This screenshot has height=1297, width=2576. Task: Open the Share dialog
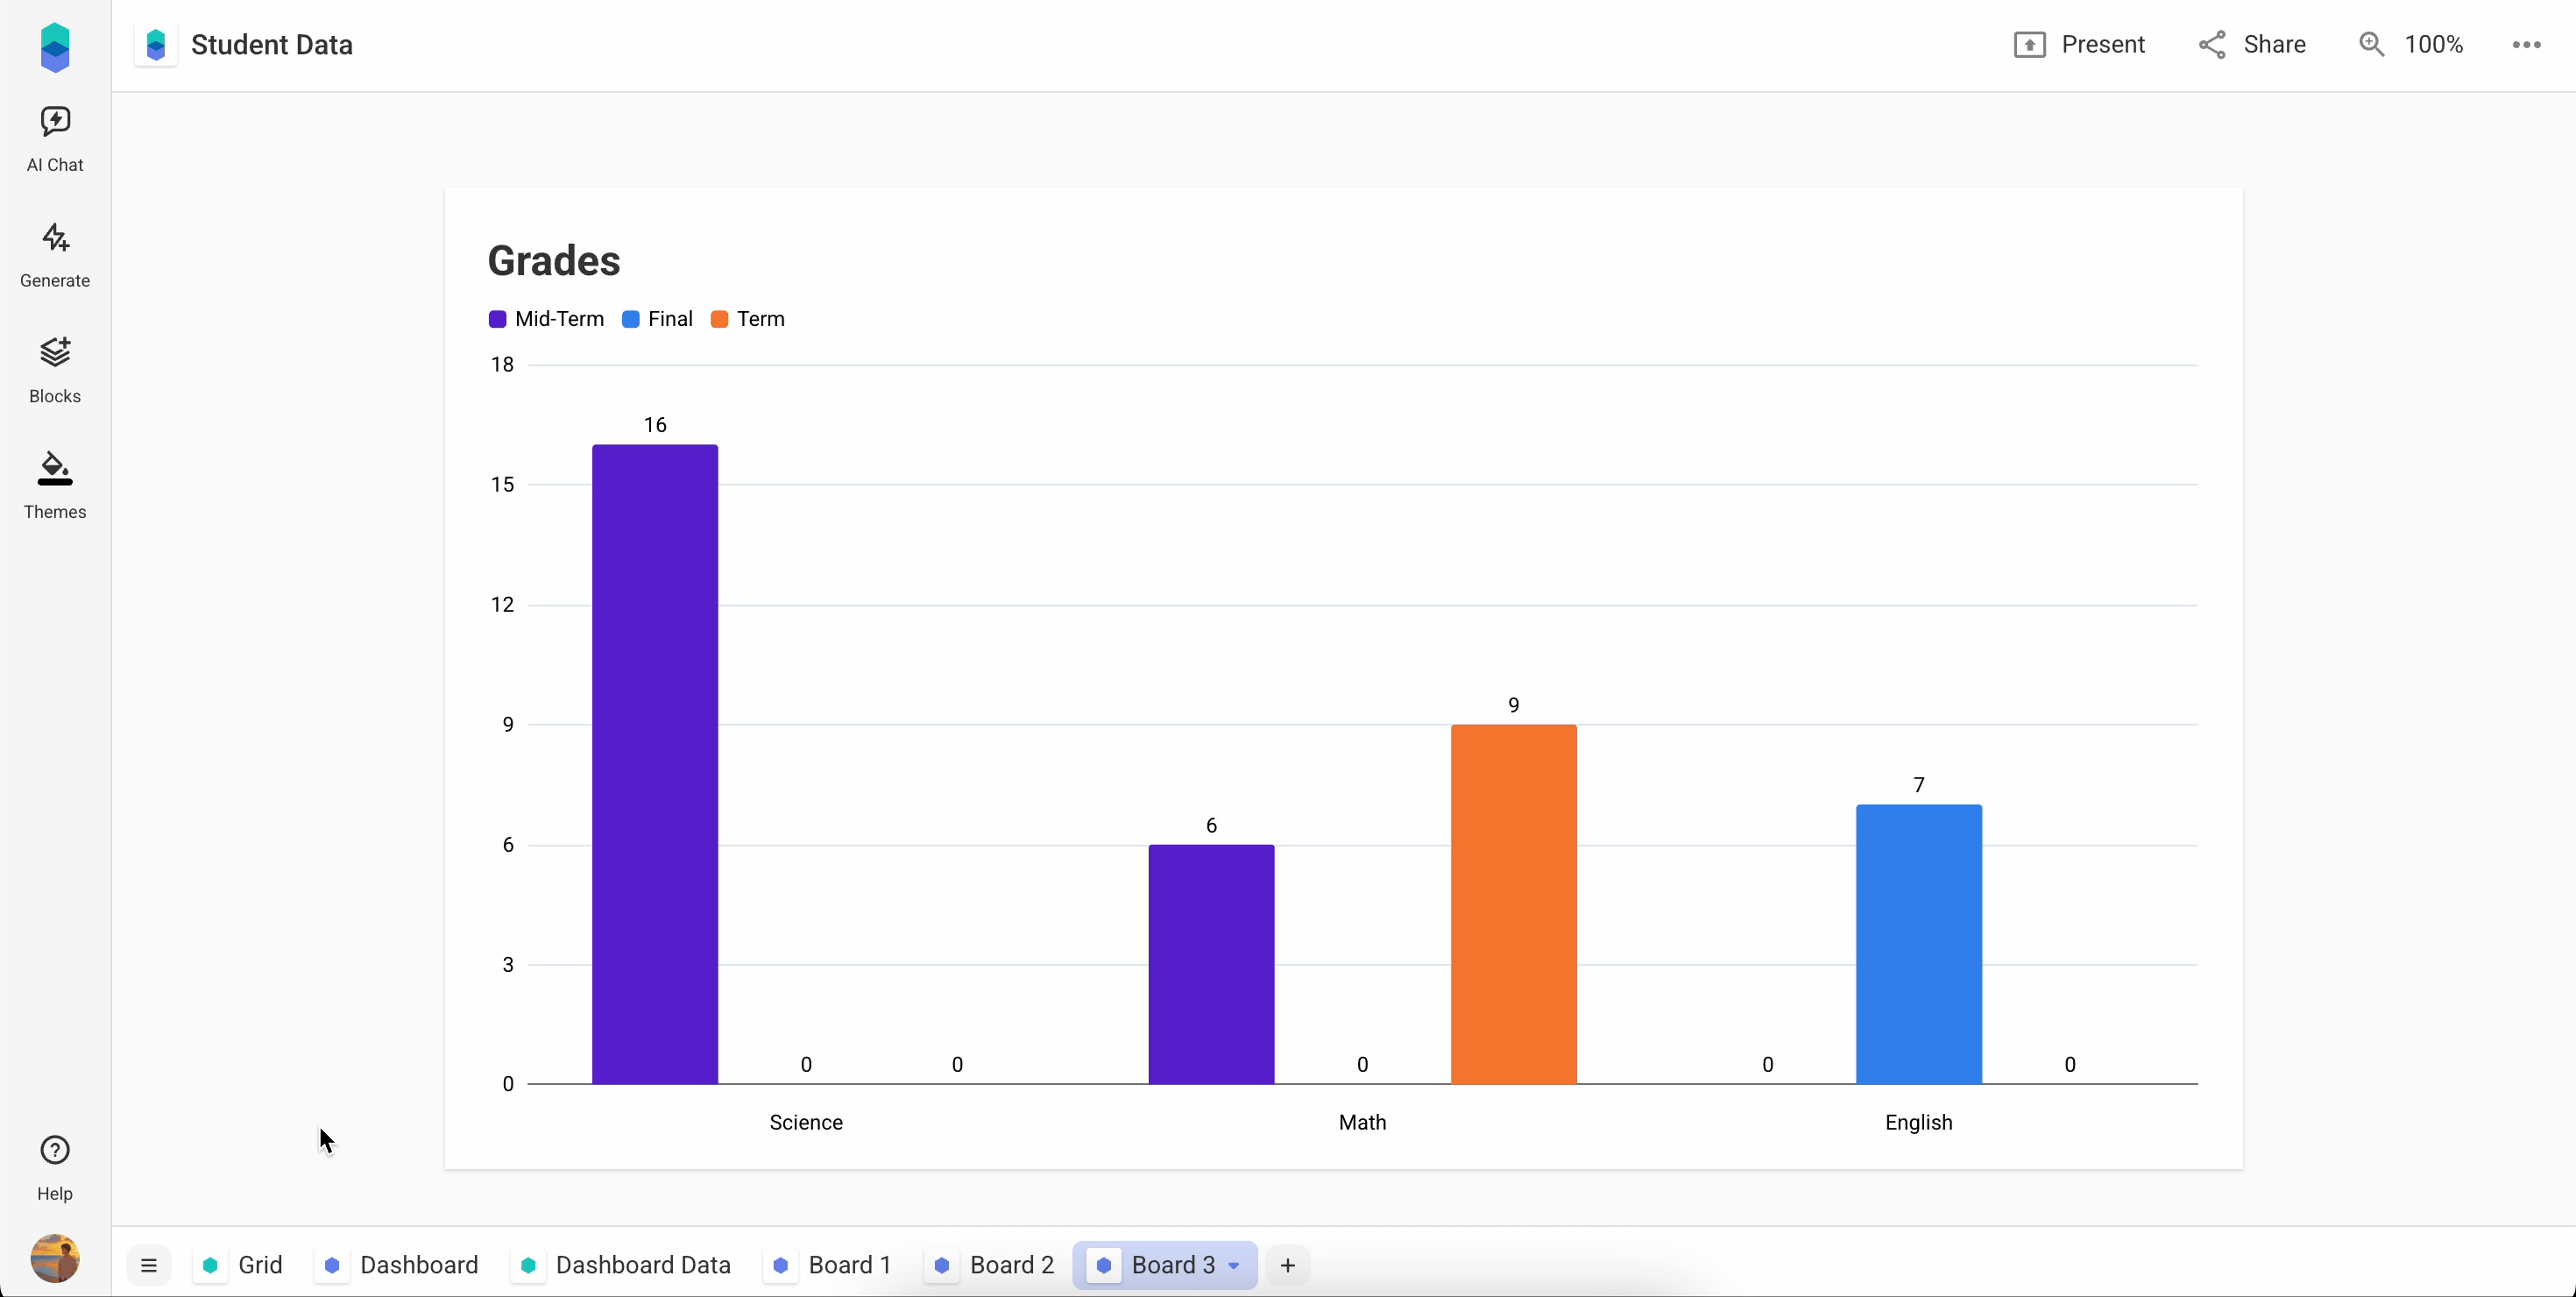(2252, 43)
